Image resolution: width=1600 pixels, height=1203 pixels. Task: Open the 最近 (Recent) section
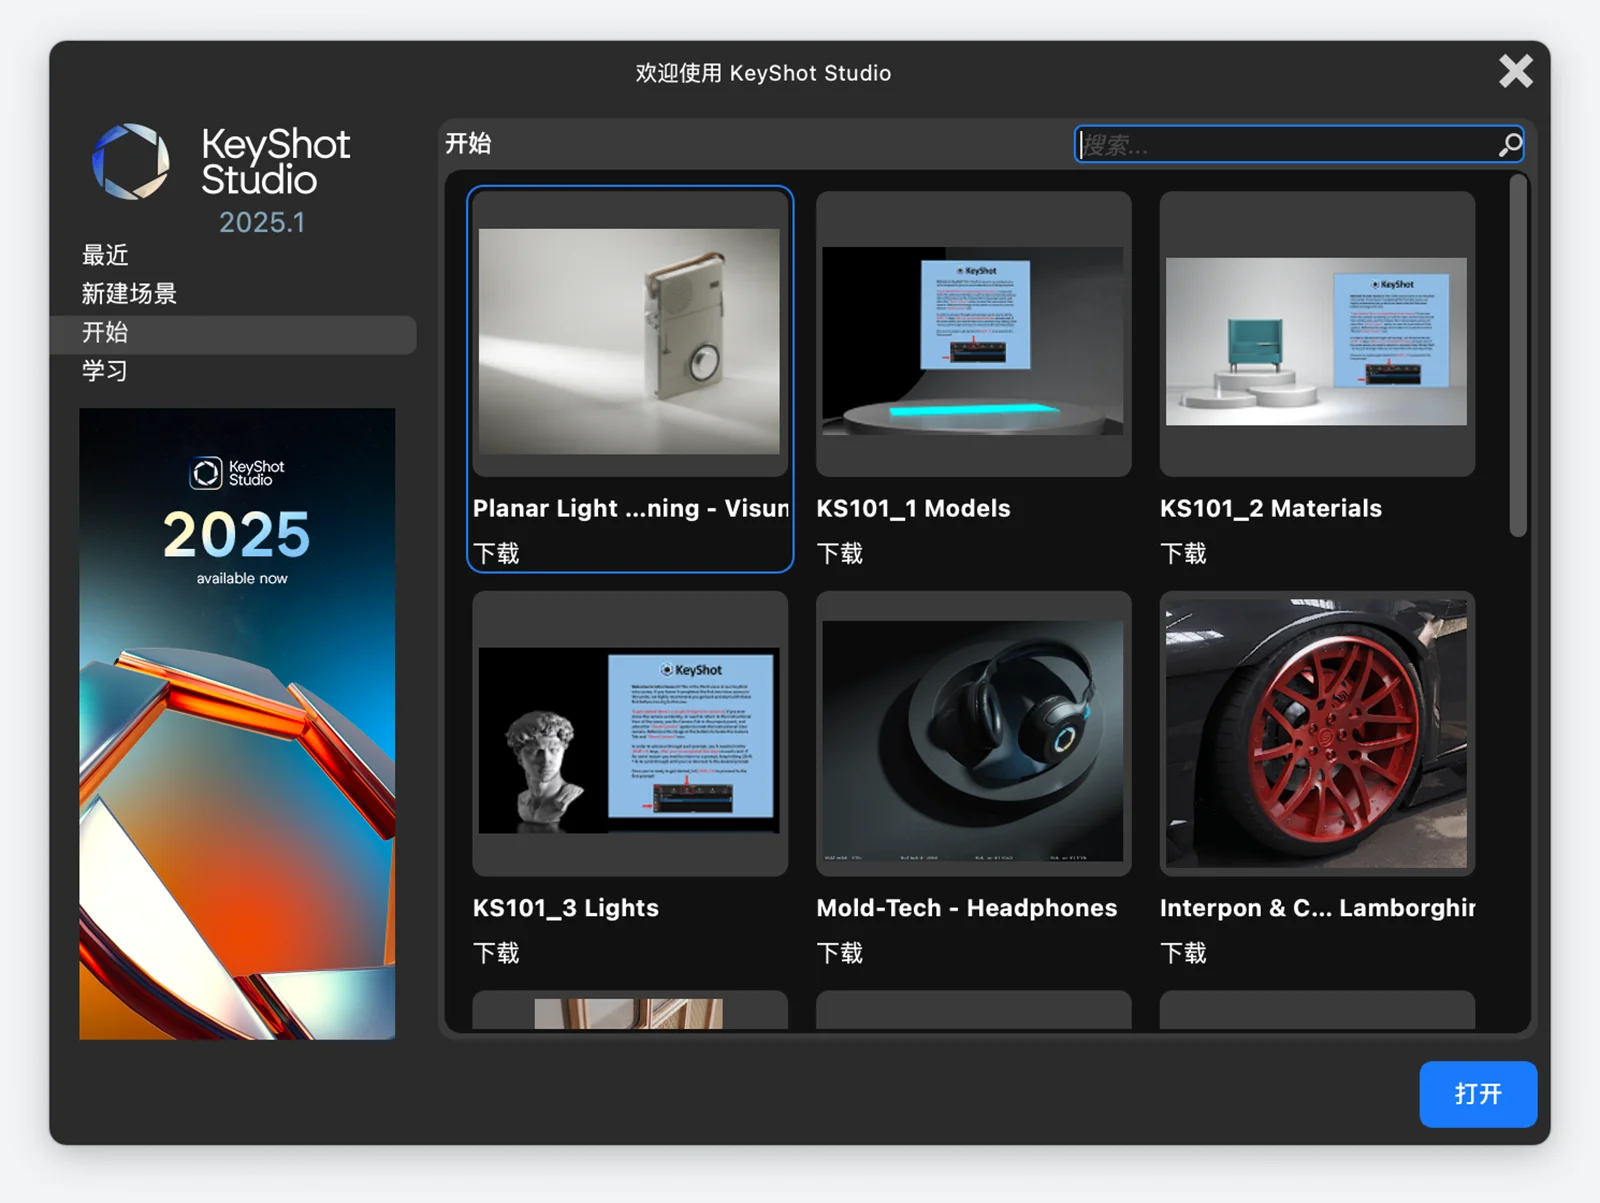(x=105, y=256)
